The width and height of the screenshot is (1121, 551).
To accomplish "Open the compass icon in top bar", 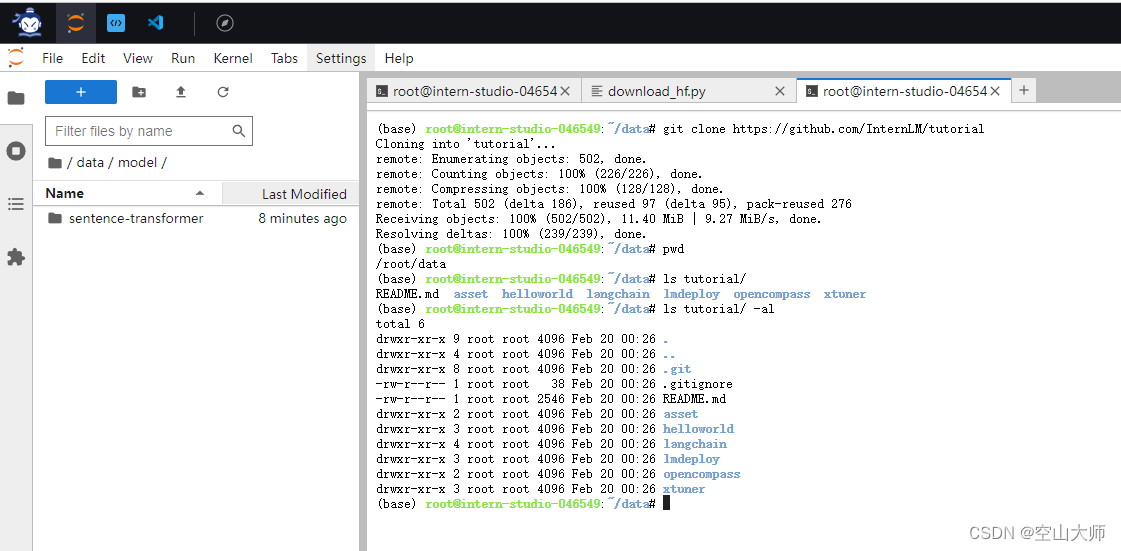I will point(224,23).
